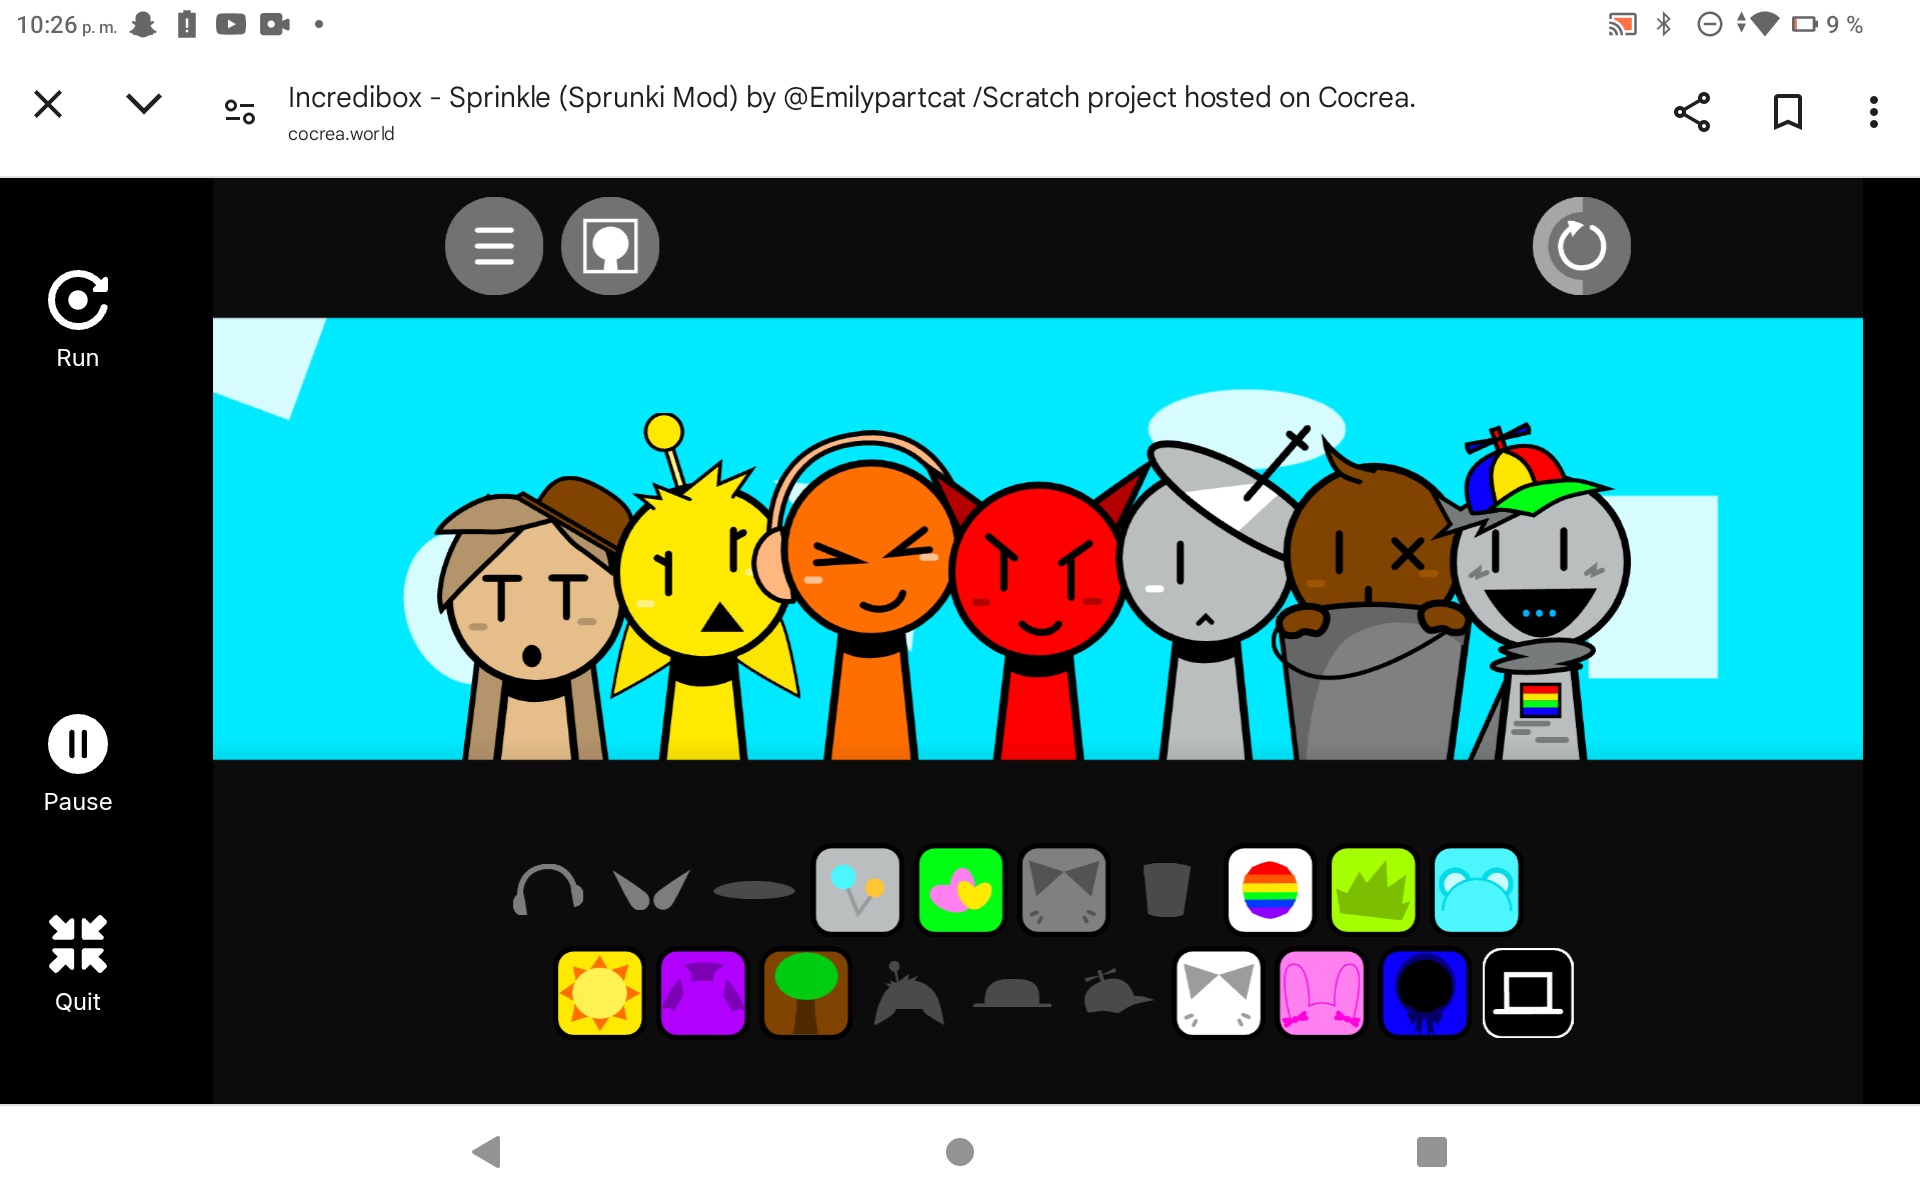Pick the white cat face icon
The height and width of the screenshot is (1200, 1920).
[1218, 993]
